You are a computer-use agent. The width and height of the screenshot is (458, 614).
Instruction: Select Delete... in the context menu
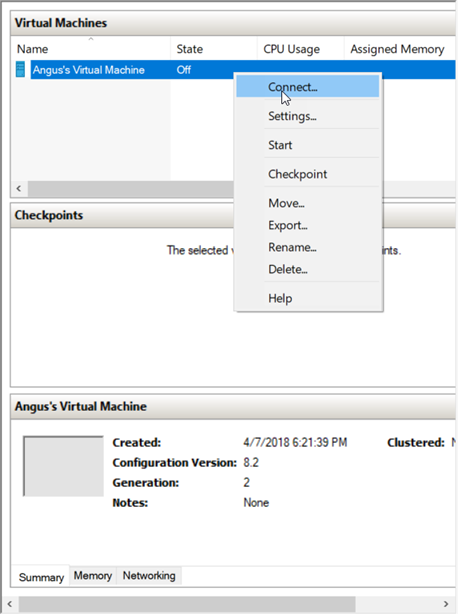coord(308,269)
